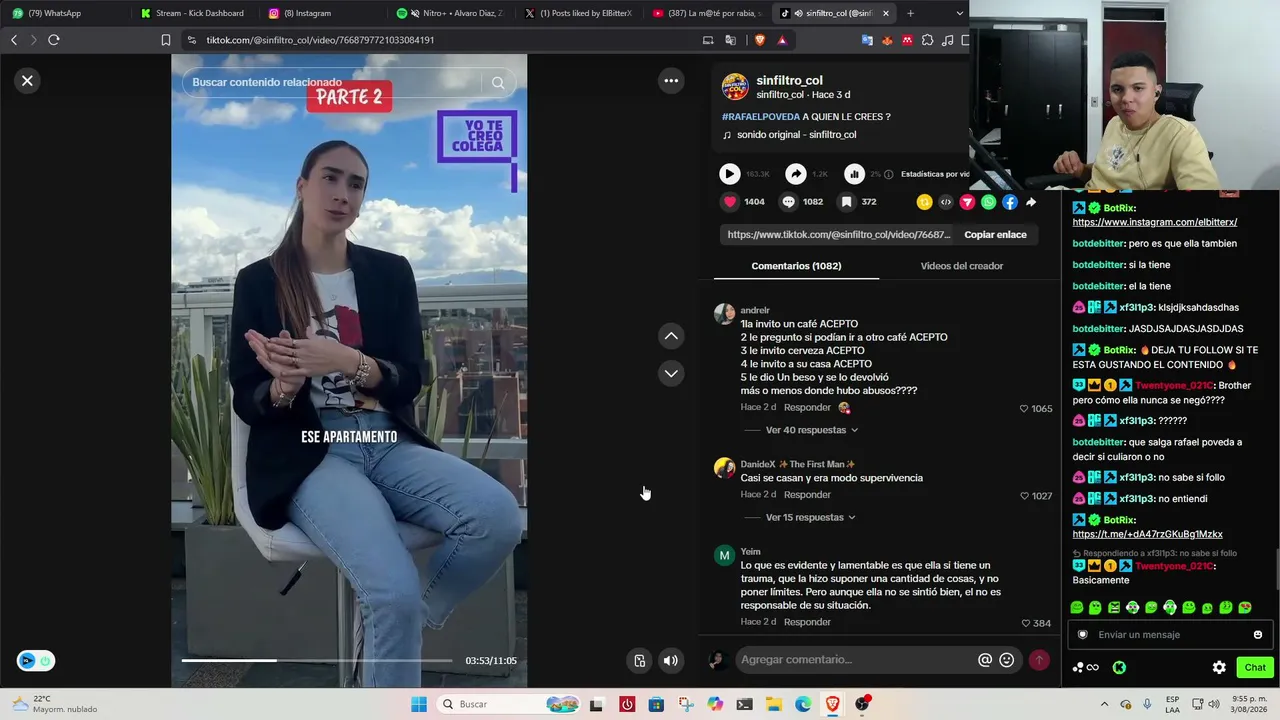Go to the previous video with up arrow
The width and height of the screenshot is (1280, 720).
pyautogui.click(x=671, y=336)
